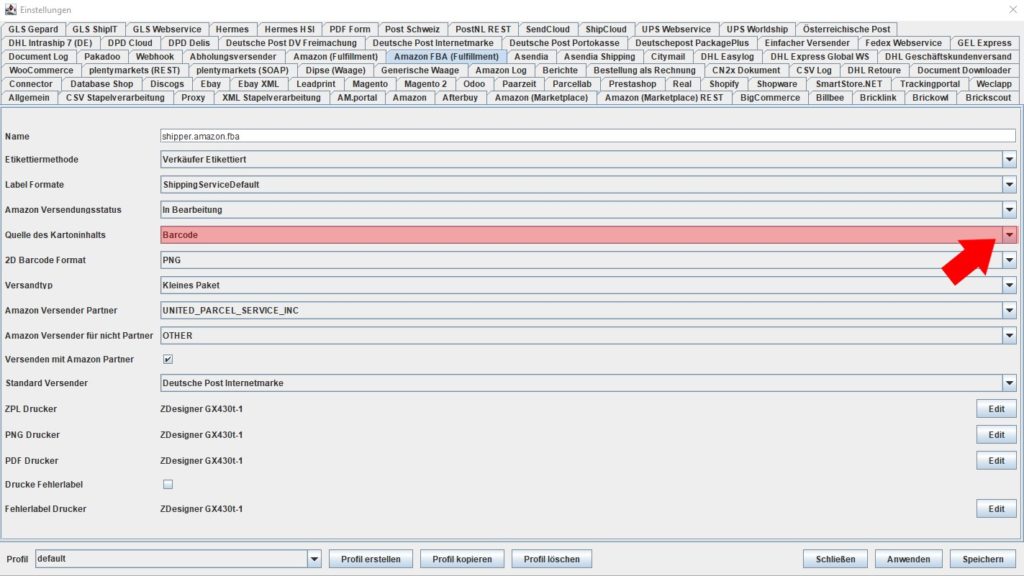Screen dimensions: 1024x576
Task: Open the BigCommerce tab
Action: coord(770,98)
